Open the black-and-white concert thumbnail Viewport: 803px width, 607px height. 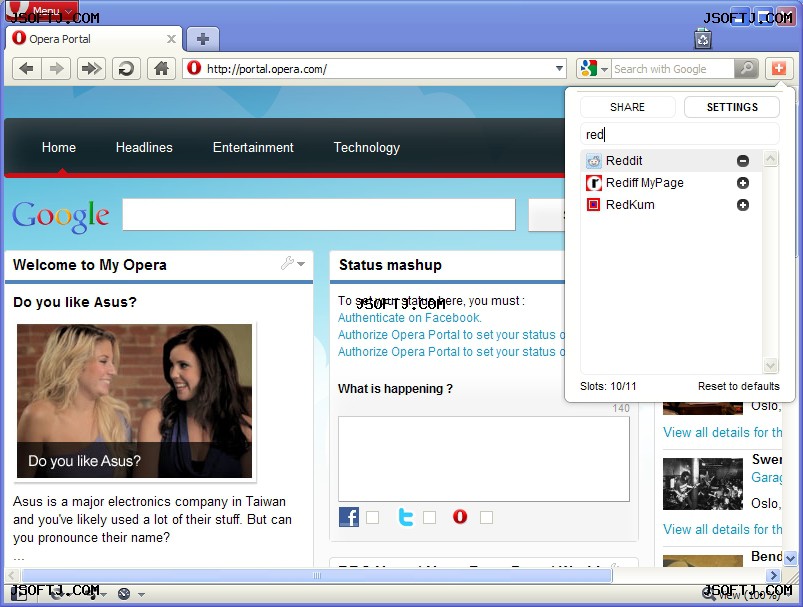coord(702,484)
